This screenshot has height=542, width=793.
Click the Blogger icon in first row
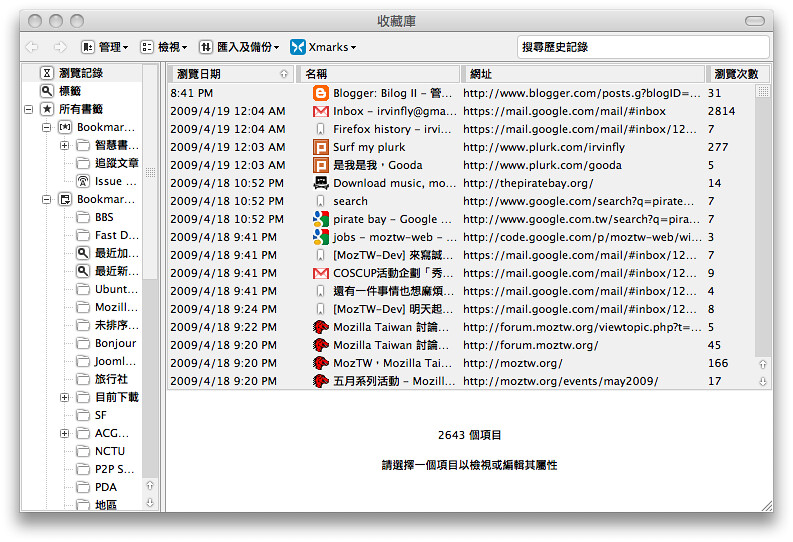point(321,93)
